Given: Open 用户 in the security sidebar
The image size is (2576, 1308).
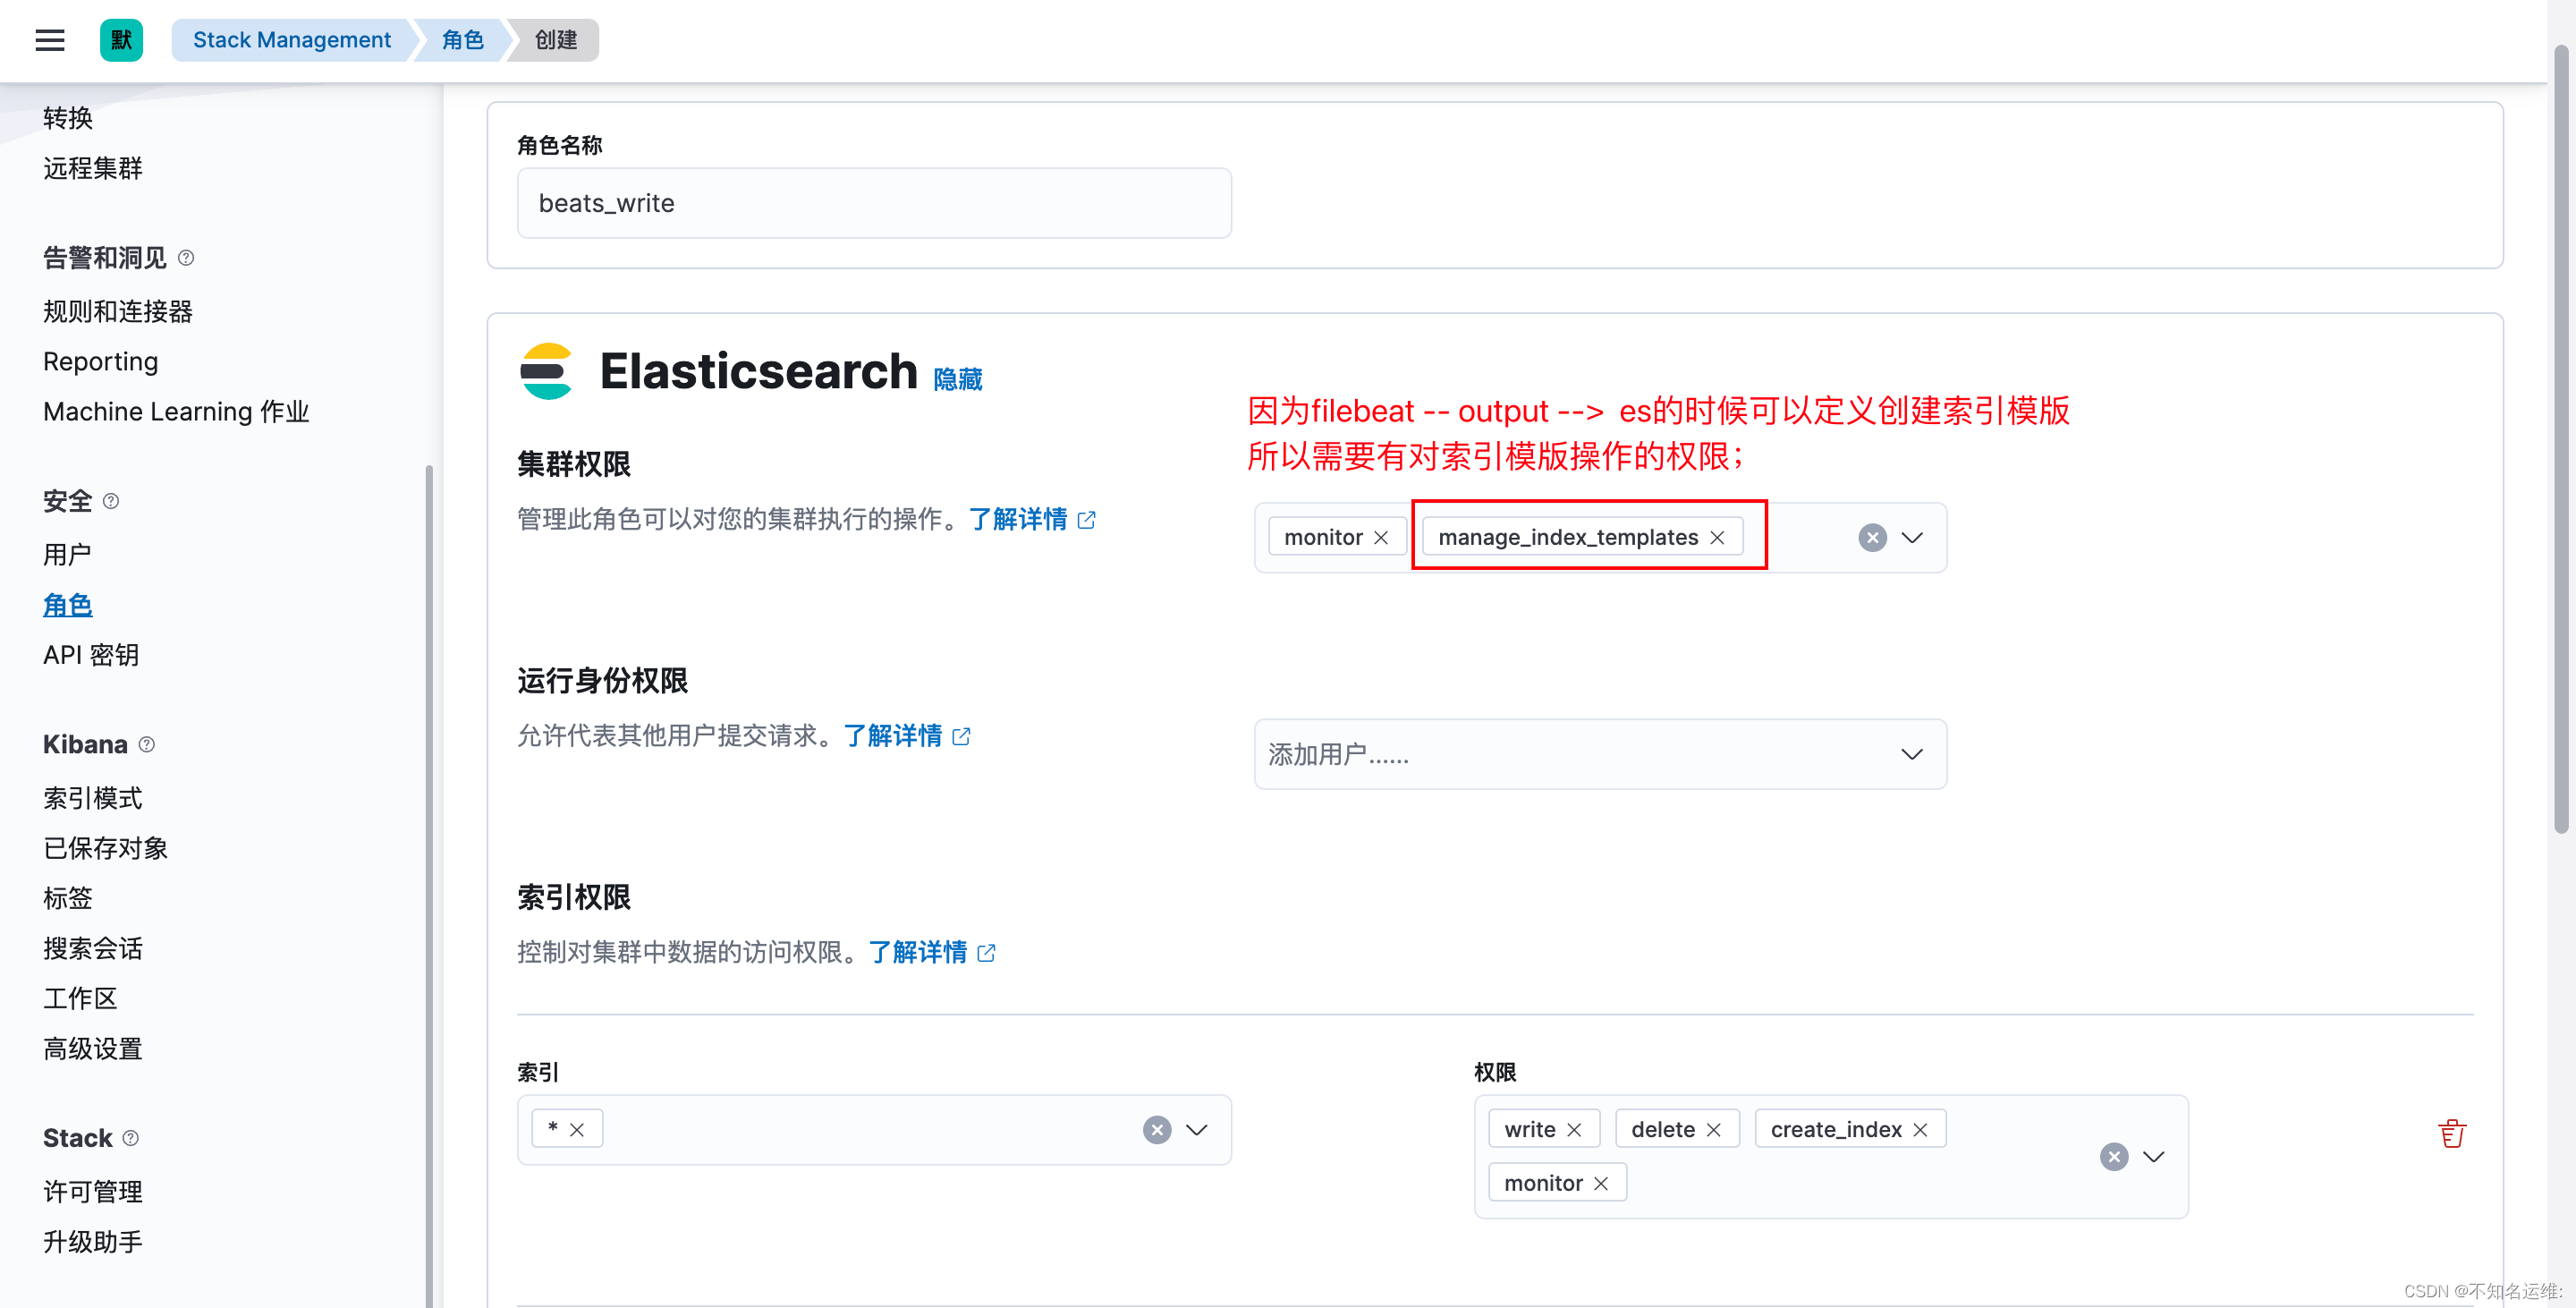Looking at the screenshot, I should pyautogui.click(x=67, y=554).
